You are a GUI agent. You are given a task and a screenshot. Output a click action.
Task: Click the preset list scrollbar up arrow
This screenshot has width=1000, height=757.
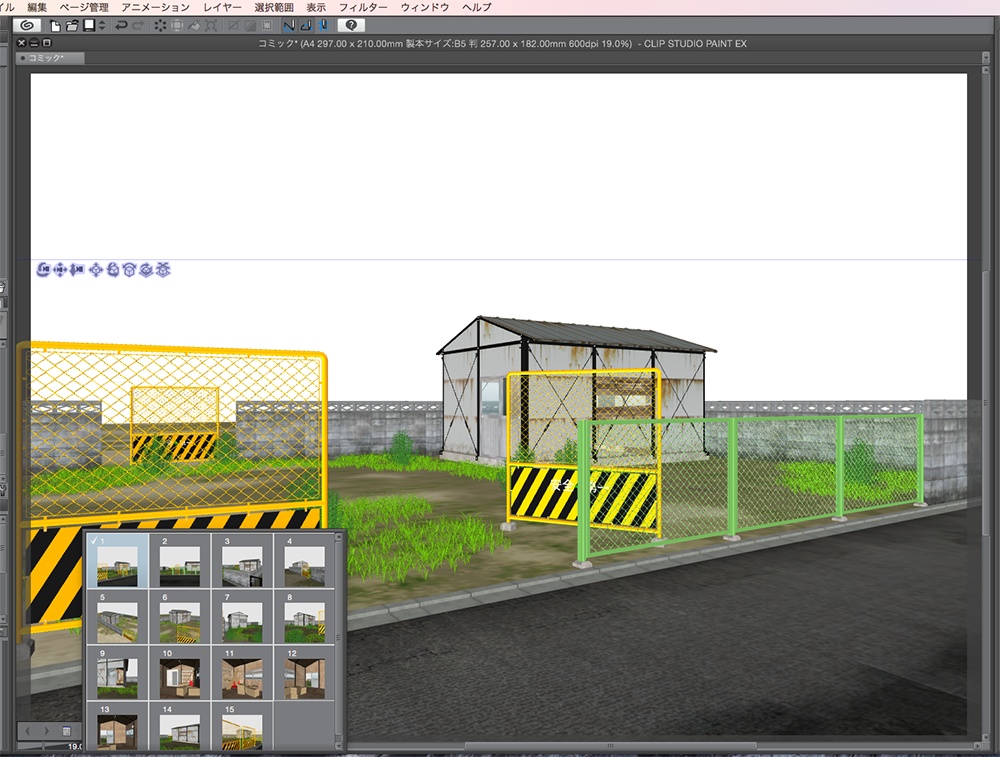click(x=339, y=538)
